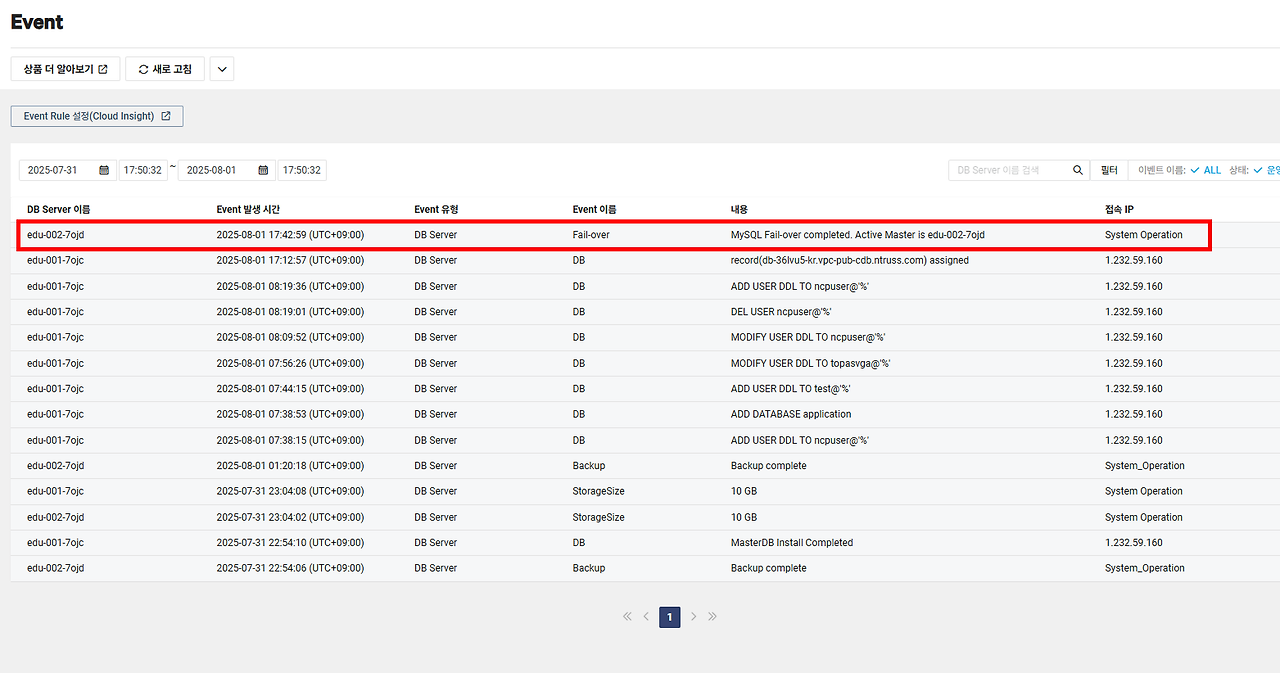Click the 접속 IP column header
The width and height of the screenshot is (1280, 673).
coord(1120,209)
